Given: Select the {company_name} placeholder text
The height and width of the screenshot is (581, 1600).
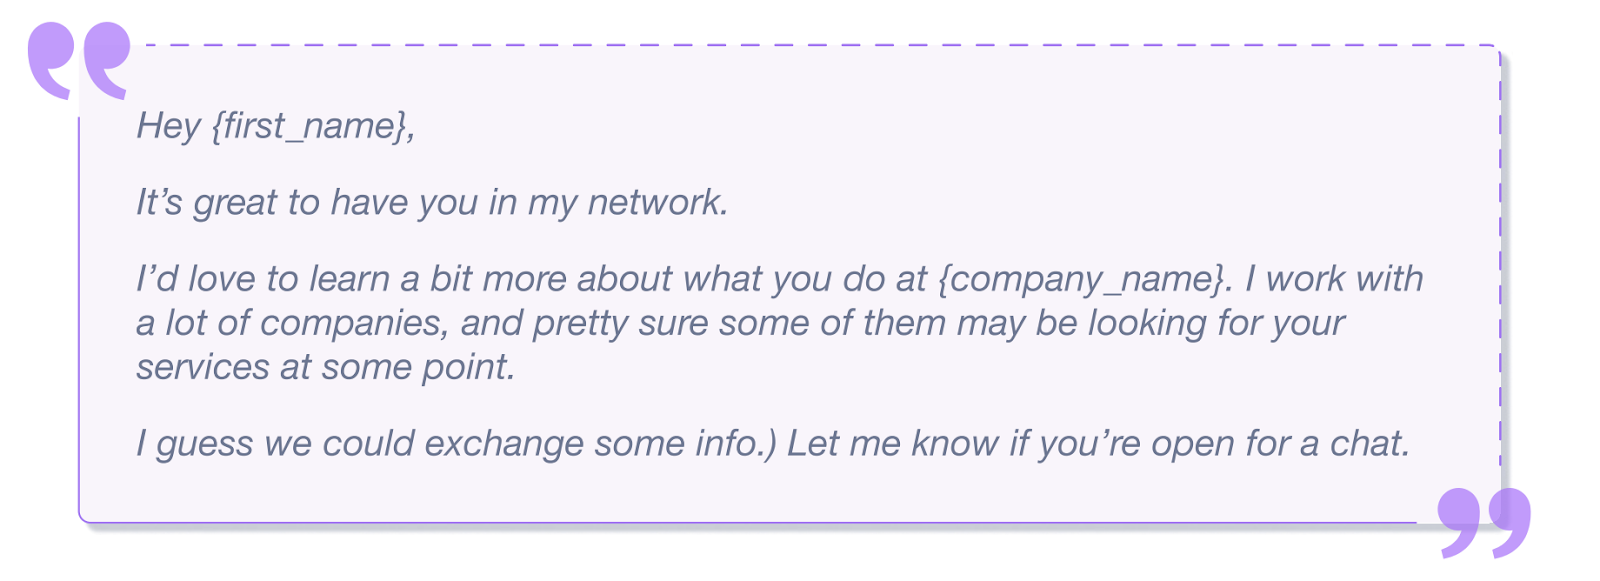Looking at the screenshot, I should (x=1080, y=279).
